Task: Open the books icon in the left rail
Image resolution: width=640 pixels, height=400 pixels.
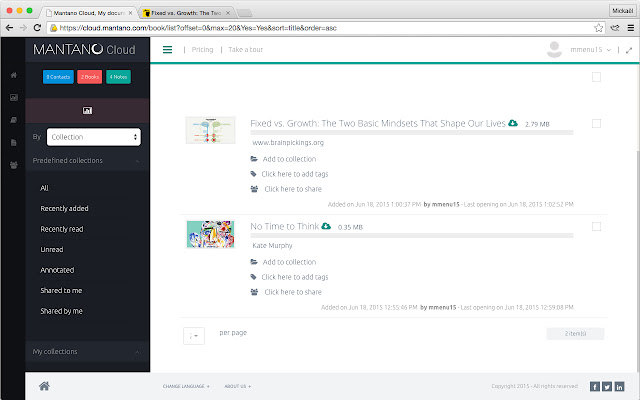Action: click(x=13, y=120)
